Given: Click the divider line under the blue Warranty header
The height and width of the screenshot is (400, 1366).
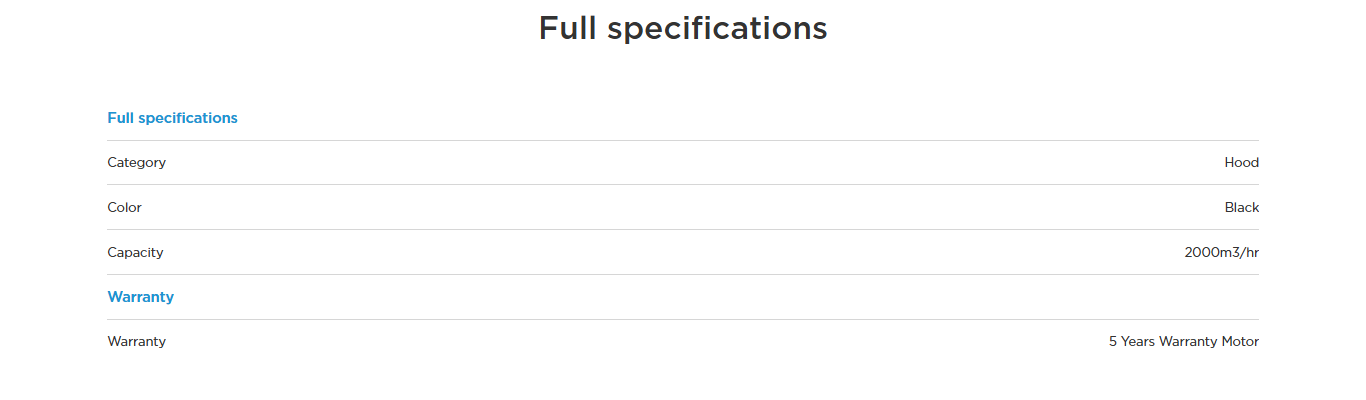Looking at the screenshot, I should [x=683, y=319].
